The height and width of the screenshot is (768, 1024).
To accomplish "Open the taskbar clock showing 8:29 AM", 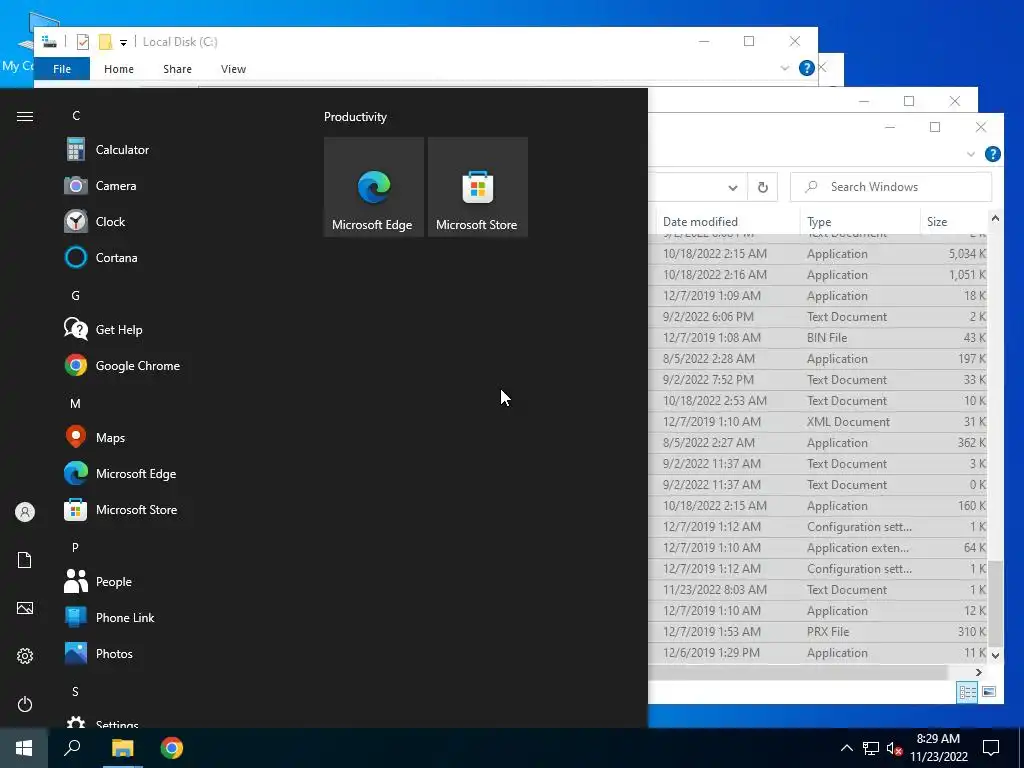I will point(938,748).
